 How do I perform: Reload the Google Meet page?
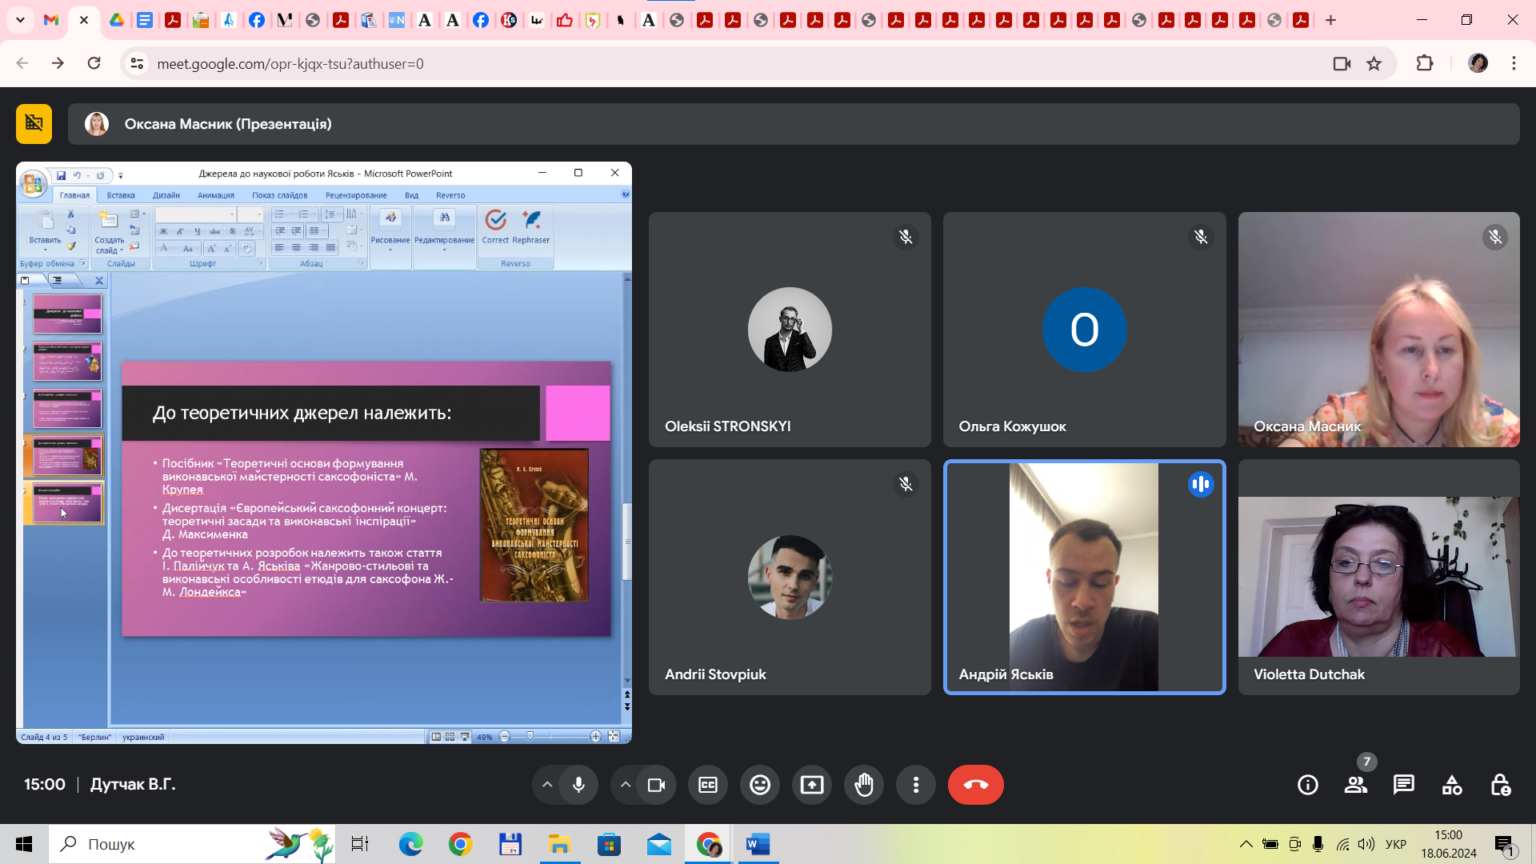click(94, 63)
